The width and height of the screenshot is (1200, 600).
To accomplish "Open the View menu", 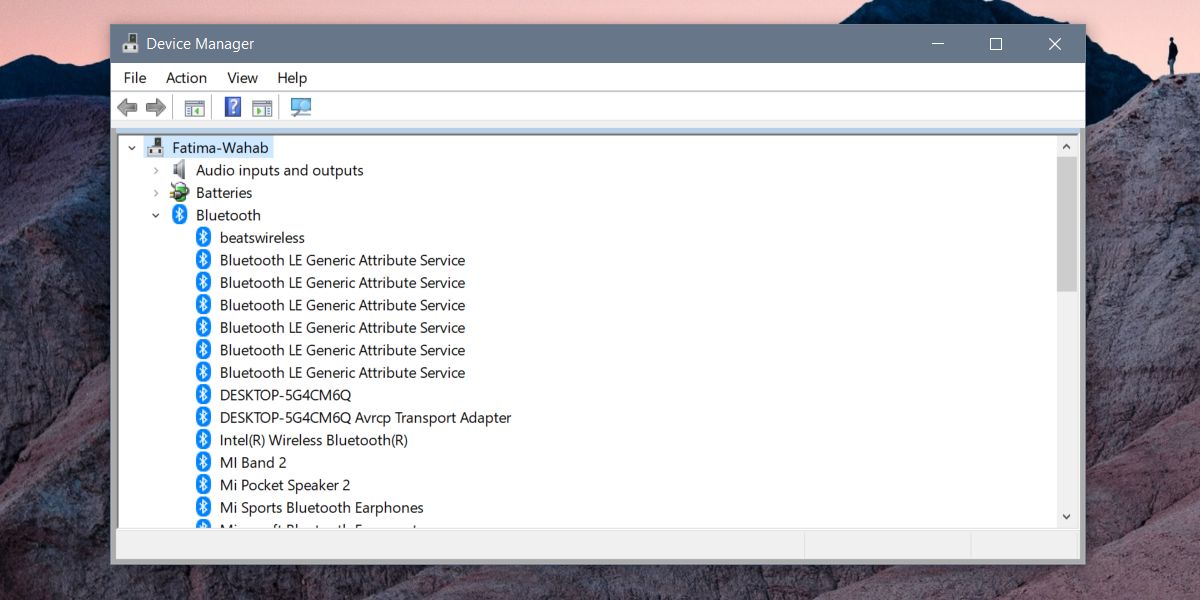I will 242,78.
